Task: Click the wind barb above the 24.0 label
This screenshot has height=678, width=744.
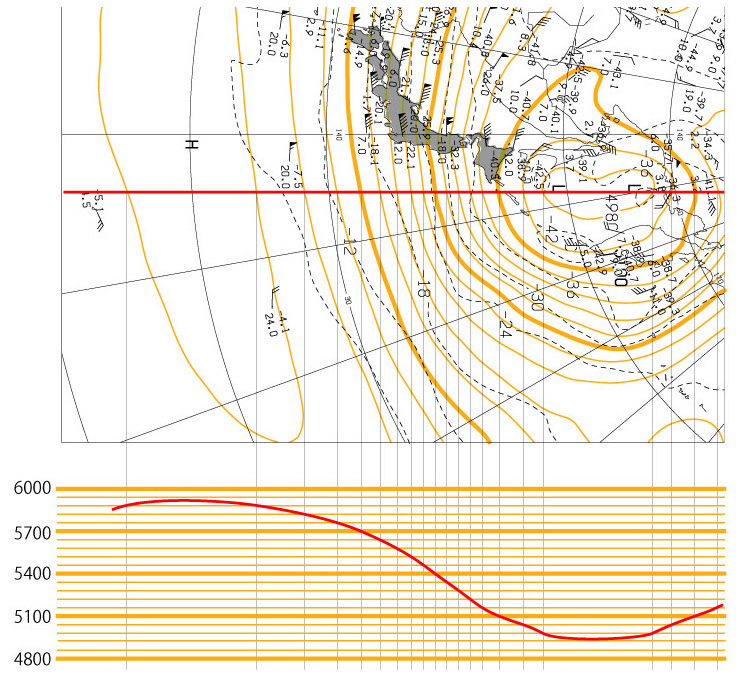Action: click(275, 295)
